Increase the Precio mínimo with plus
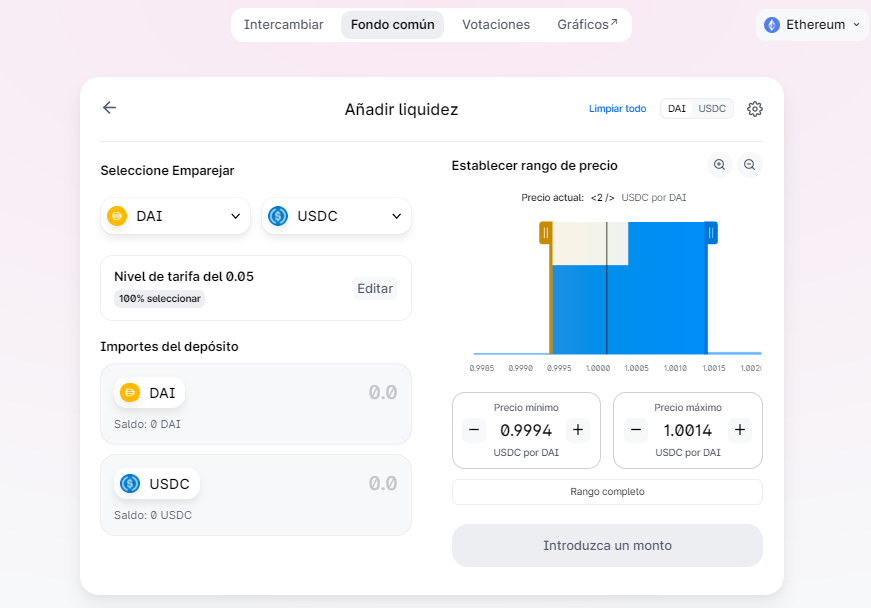Screen dimensions: 871x608 pyautogui.click(x=577, y=430)
